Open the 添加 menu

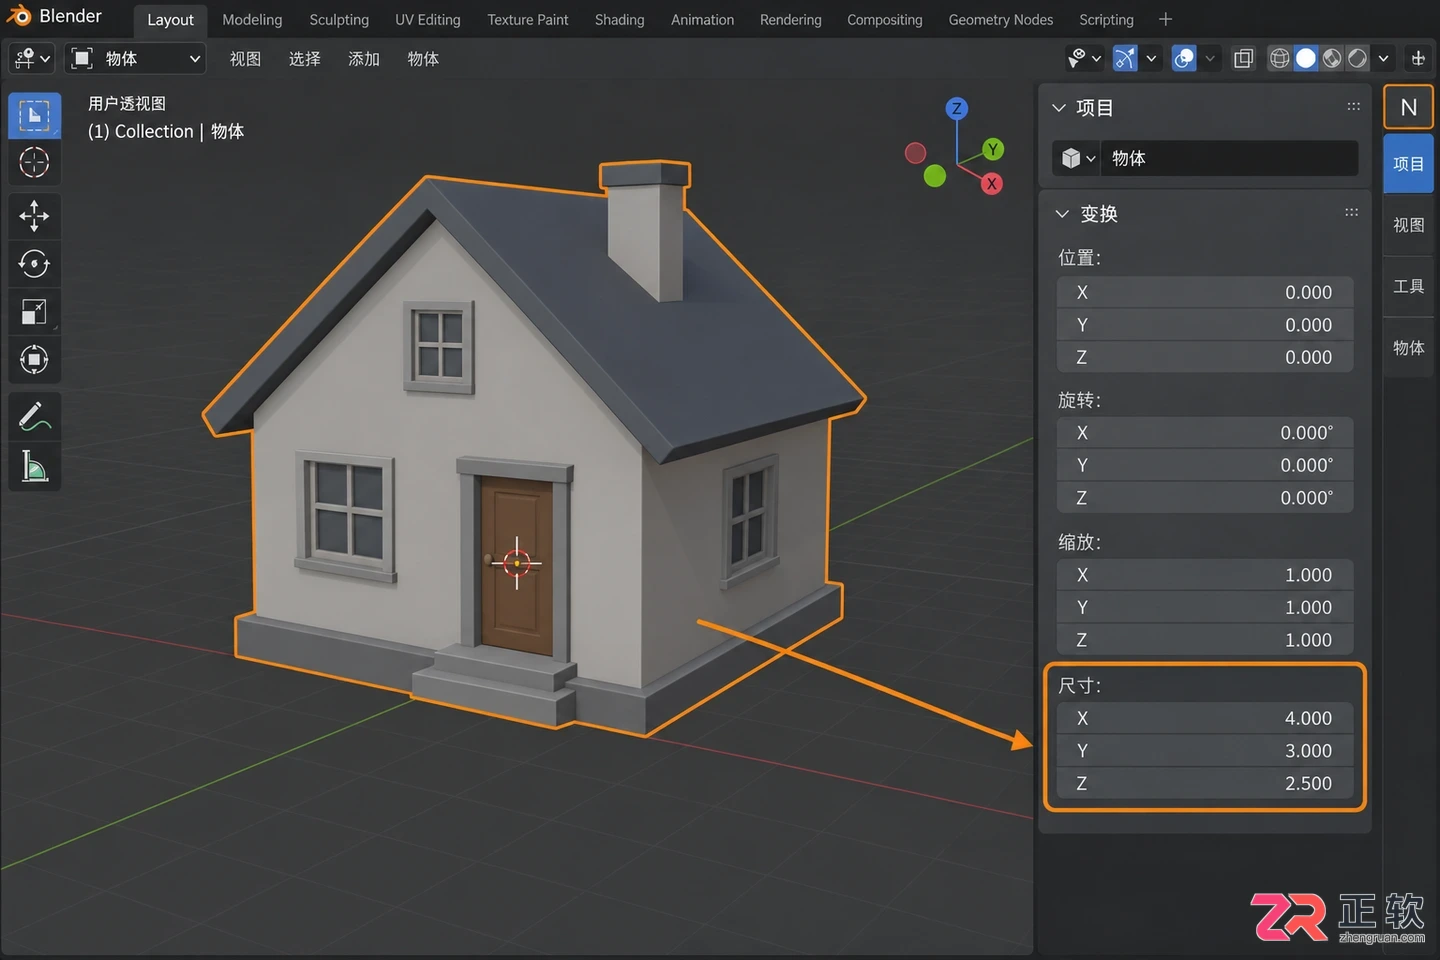click(364, 58)
